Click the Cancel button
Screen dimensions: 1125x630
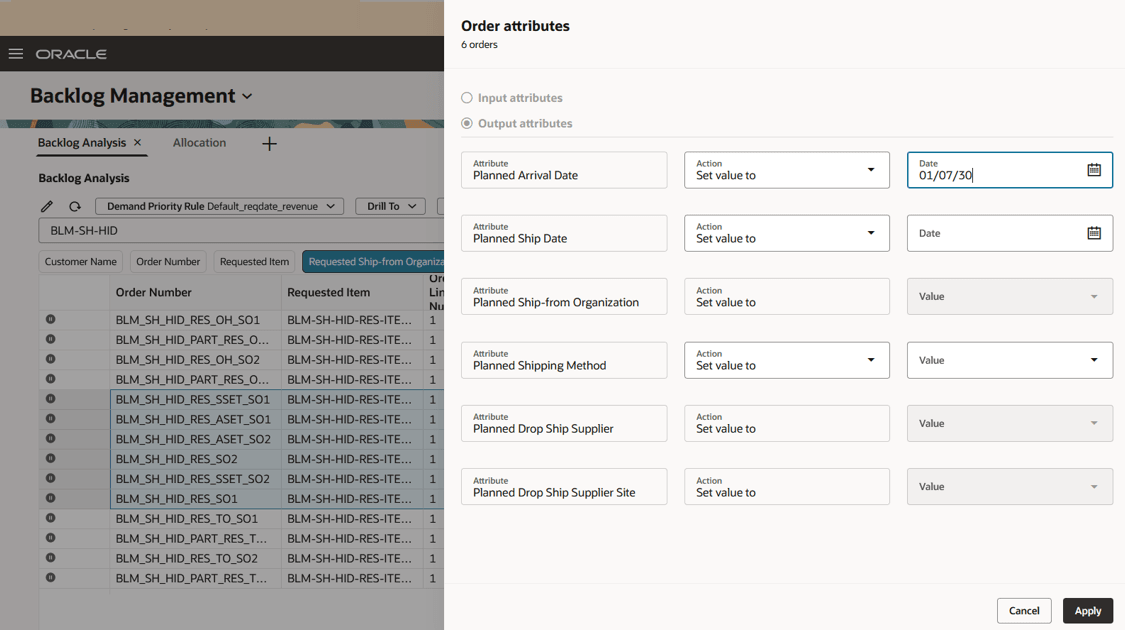coord(1024,611)
